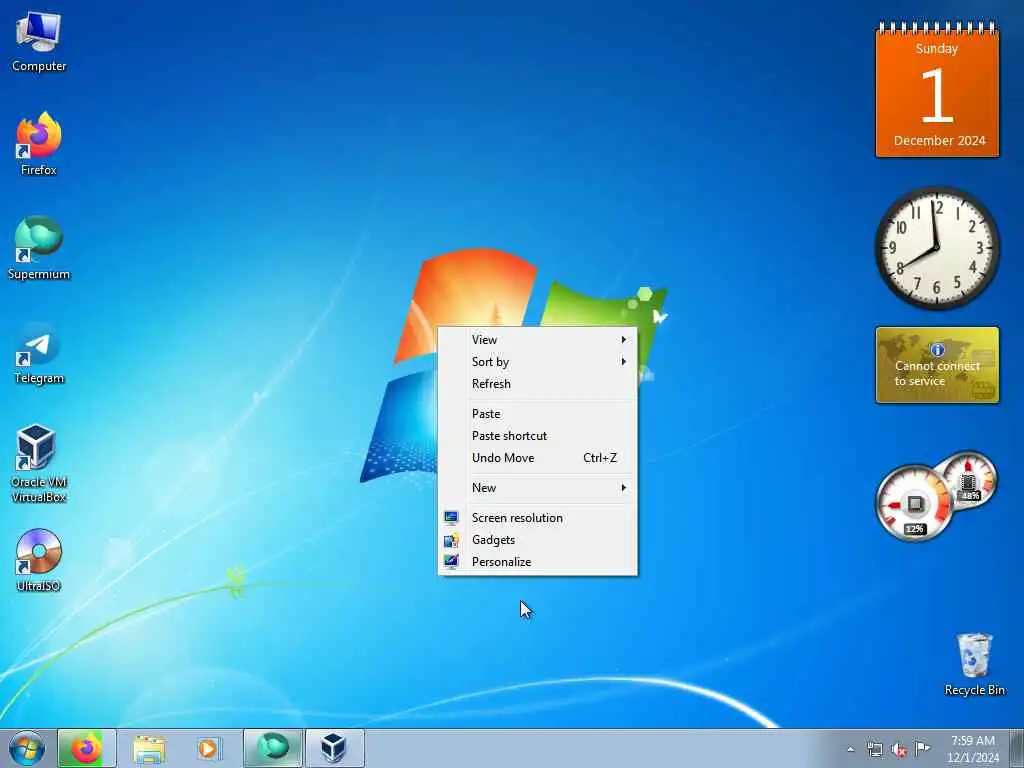Viewport: 1024px width, 768px height.
Task: Click the arrow beside Sort by
Action: [x=624, y=362]
